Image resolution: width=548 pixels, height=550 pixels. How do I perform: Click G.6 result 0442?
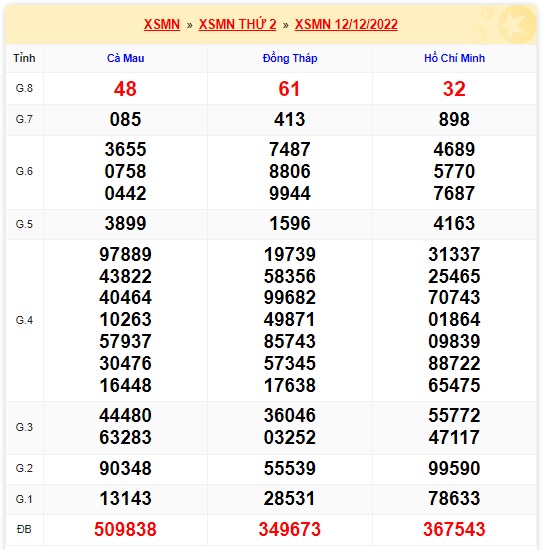point(125,193)
